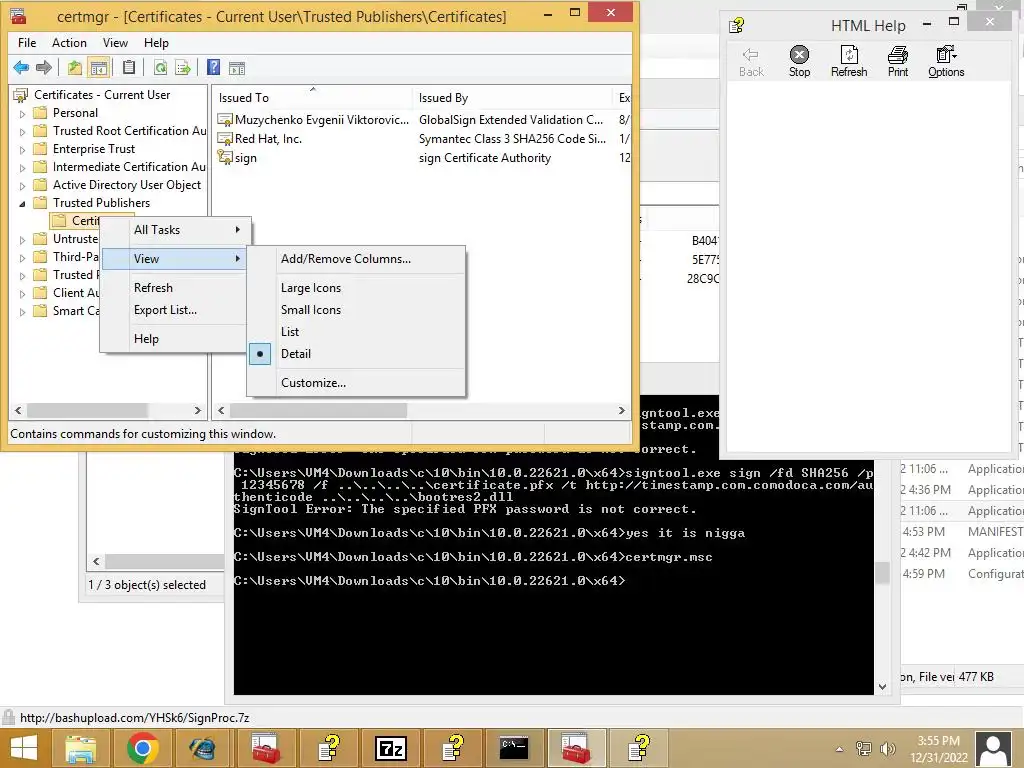
Task: Open the Action menu
Action: (69, 42)
